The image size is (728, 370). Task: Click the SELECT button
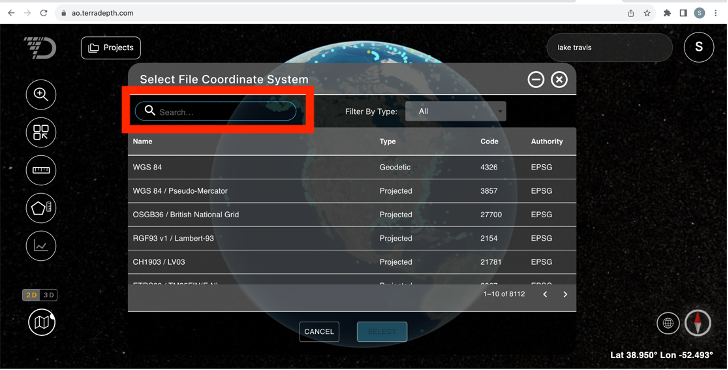(382, 331)
